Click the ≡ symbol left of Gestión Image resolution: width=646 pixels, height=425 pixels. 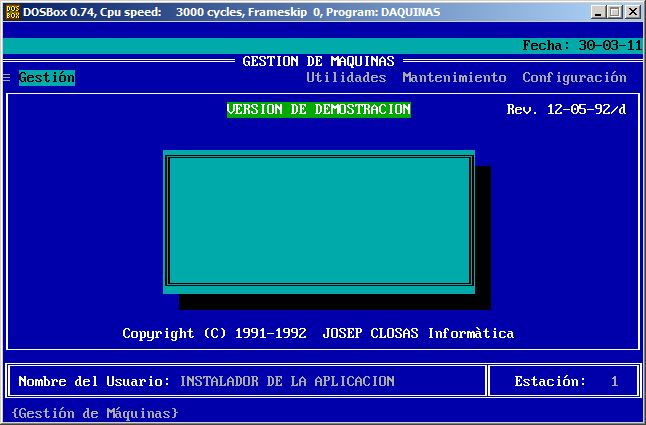point(7,78)
